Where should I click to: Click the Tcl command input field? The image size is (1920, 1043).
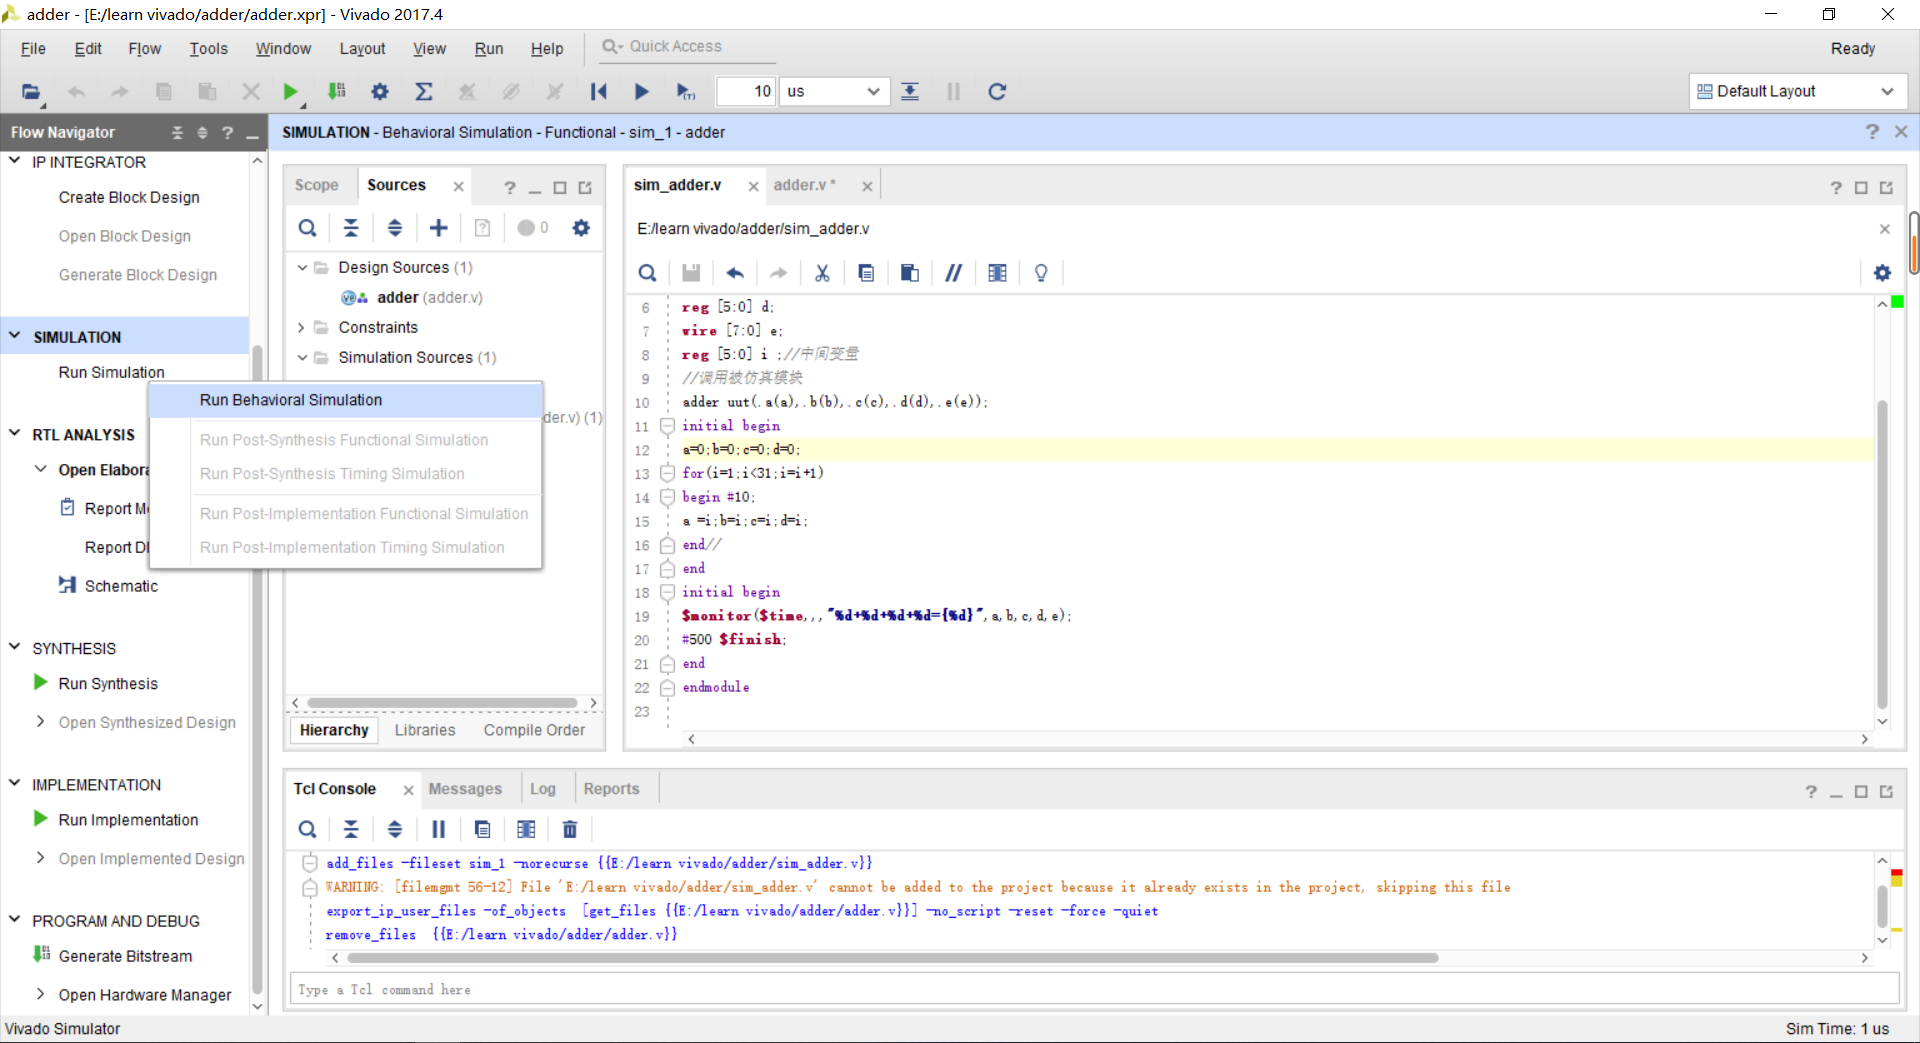(1094, 989)
